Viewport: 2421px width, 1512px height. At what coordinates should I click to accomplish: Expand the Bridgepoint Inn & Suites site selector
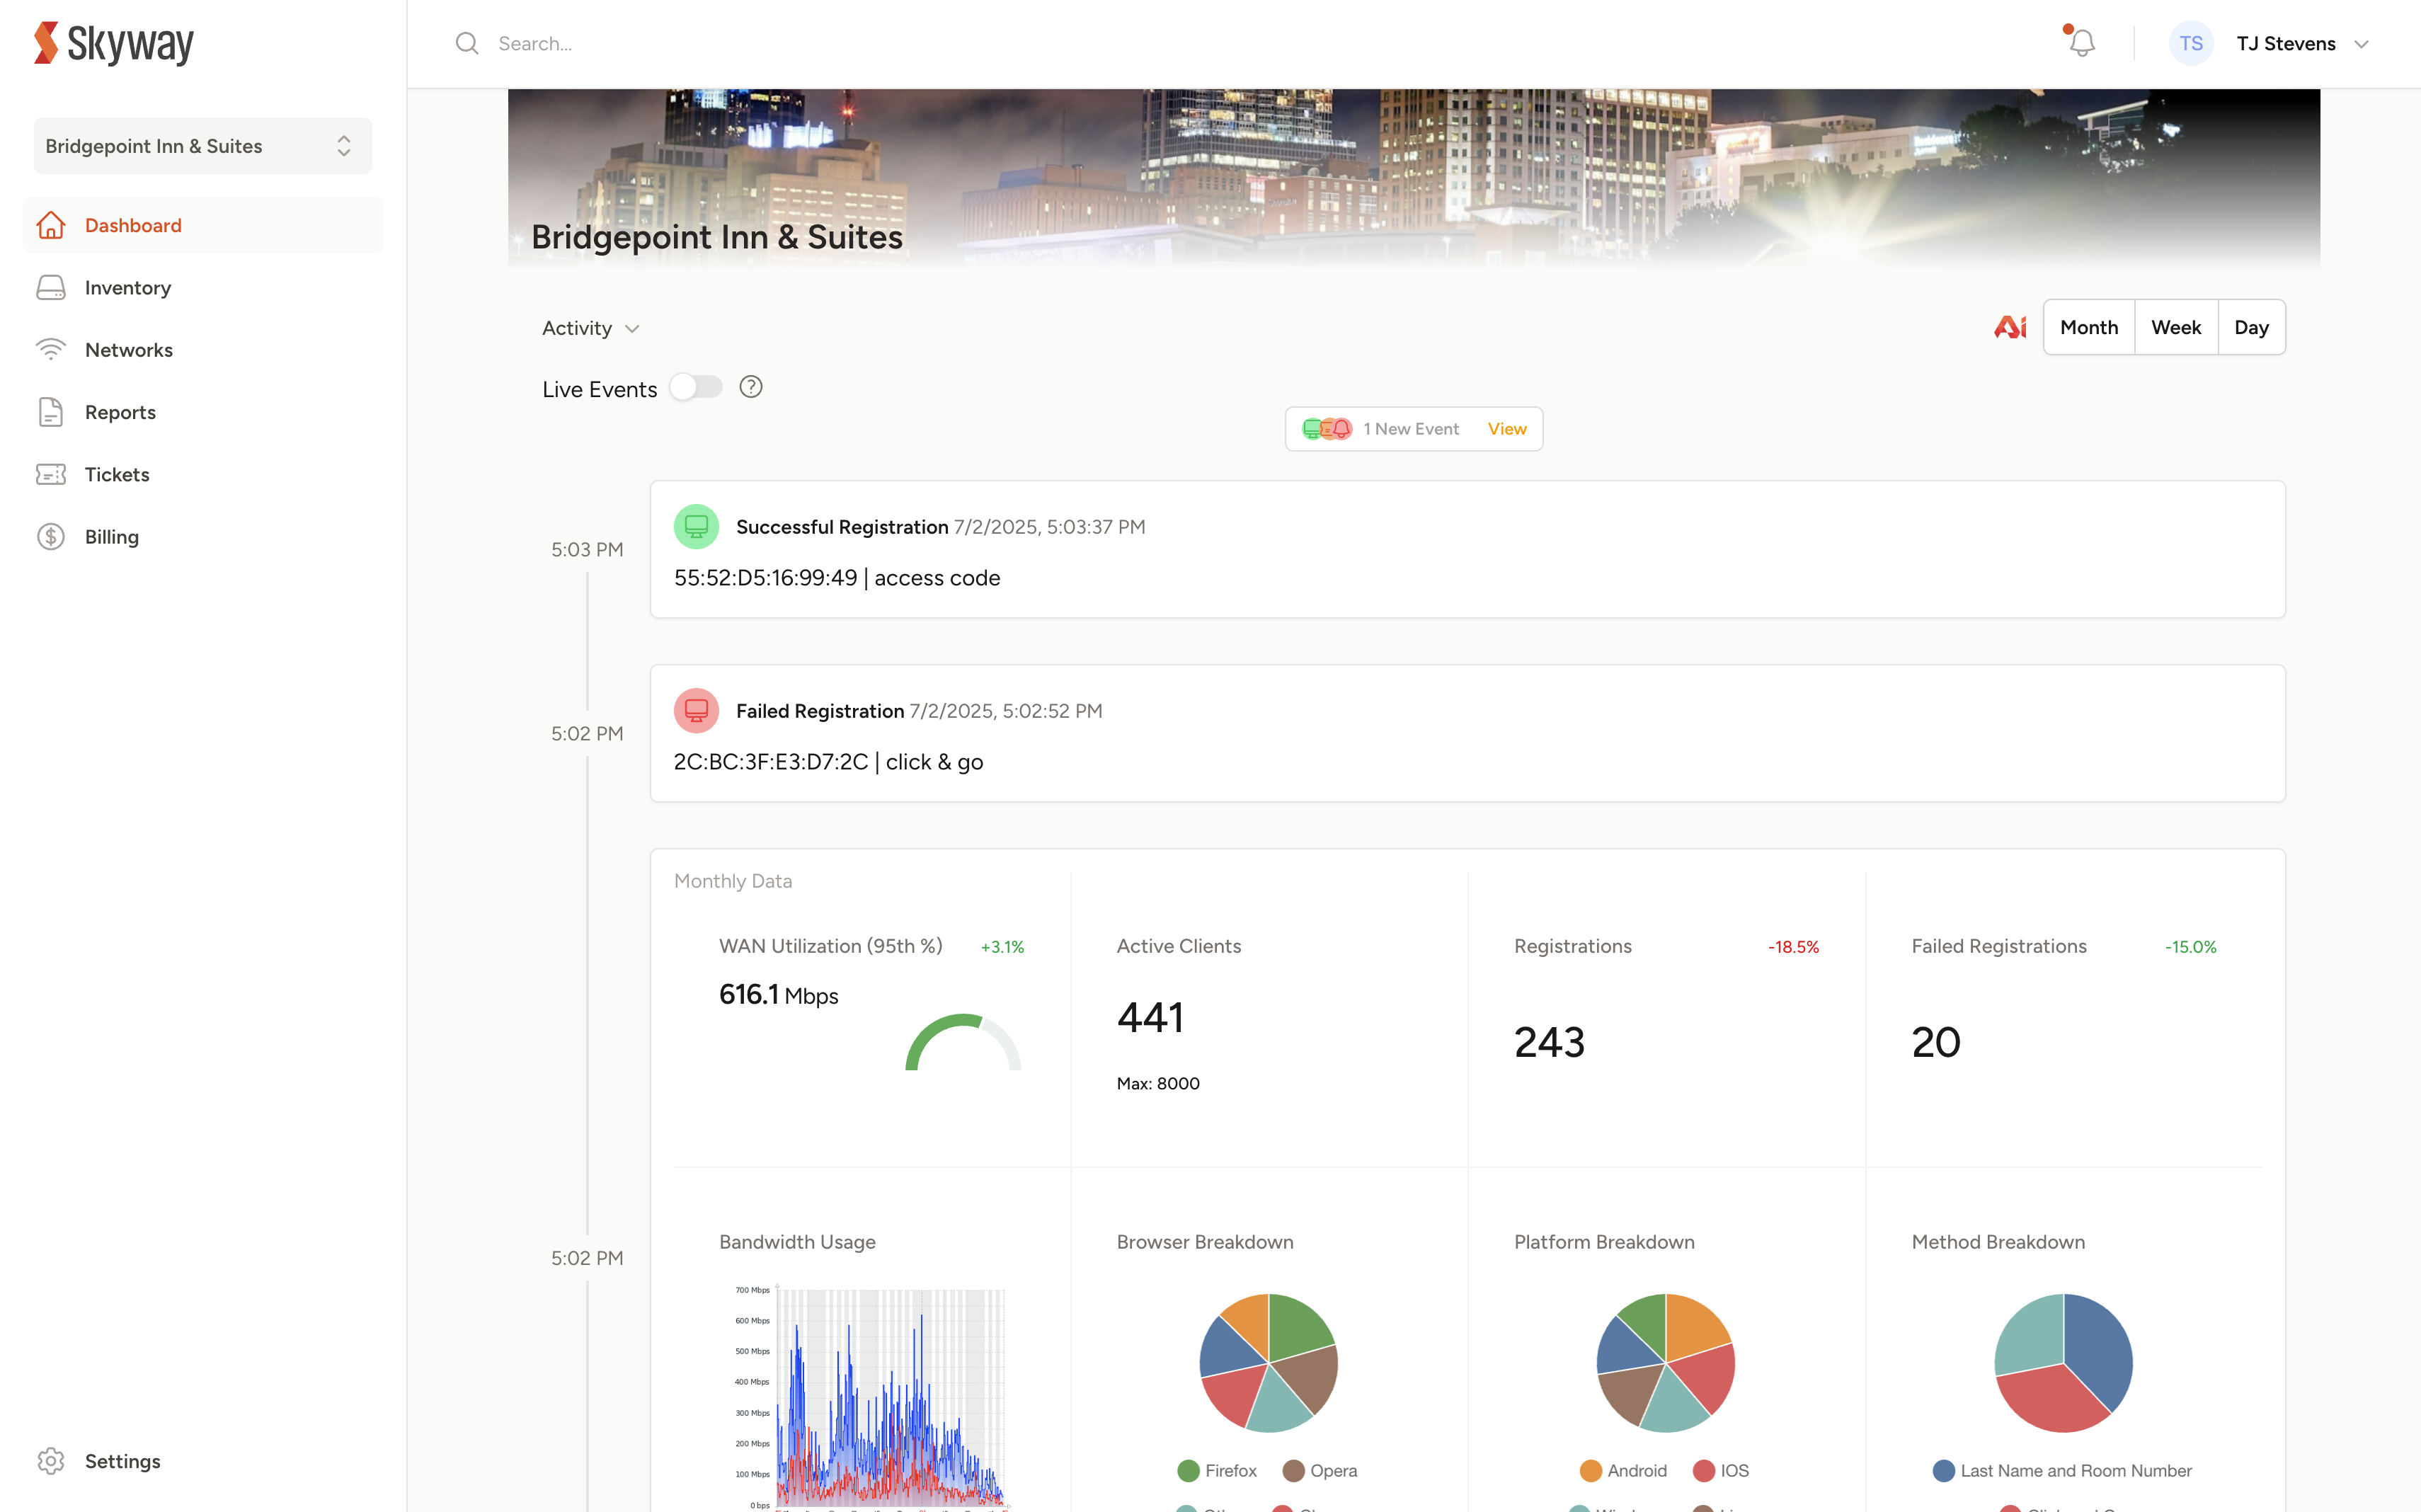pyautogui.click(x=202, y=146)
